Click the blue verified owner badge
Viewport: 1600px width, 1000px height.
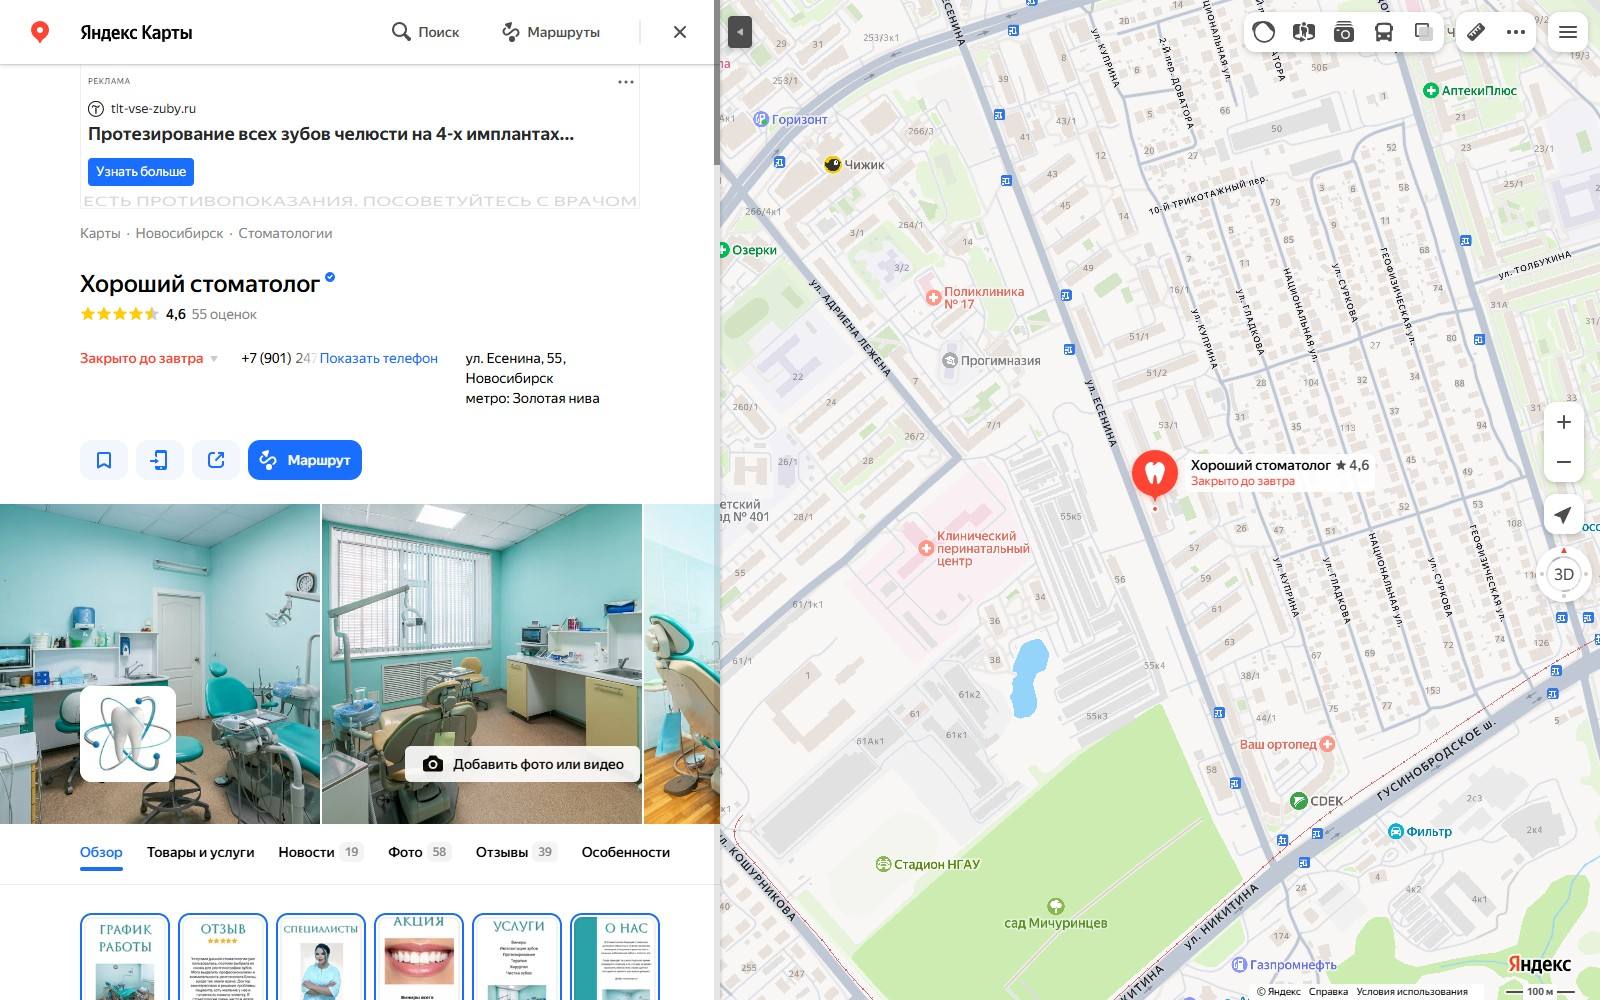pos(330,279)
